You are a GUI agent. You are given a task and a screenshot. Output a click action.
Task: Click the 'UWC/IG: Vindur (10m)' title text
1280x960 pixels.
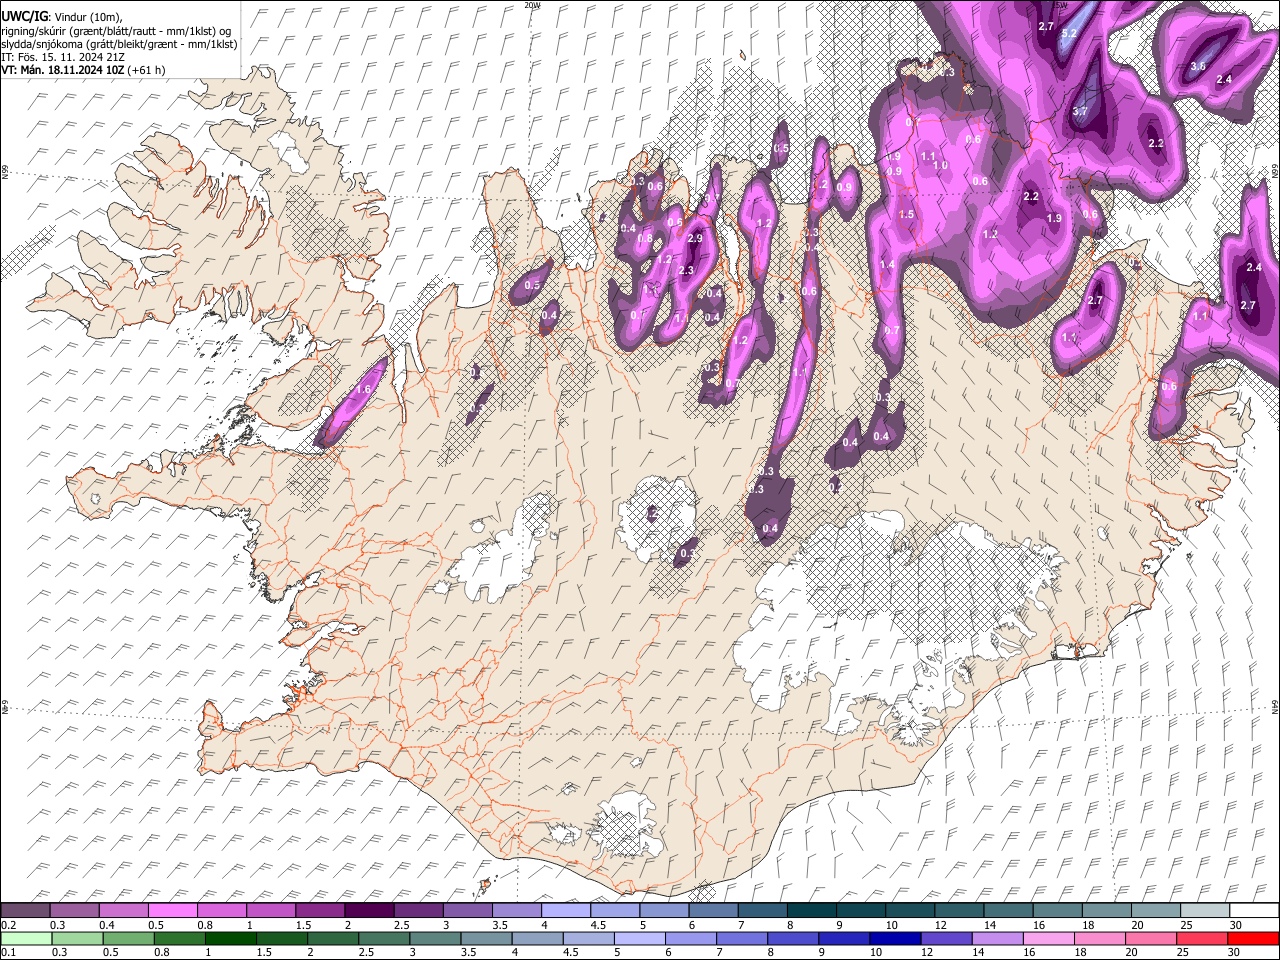(61, 17)
